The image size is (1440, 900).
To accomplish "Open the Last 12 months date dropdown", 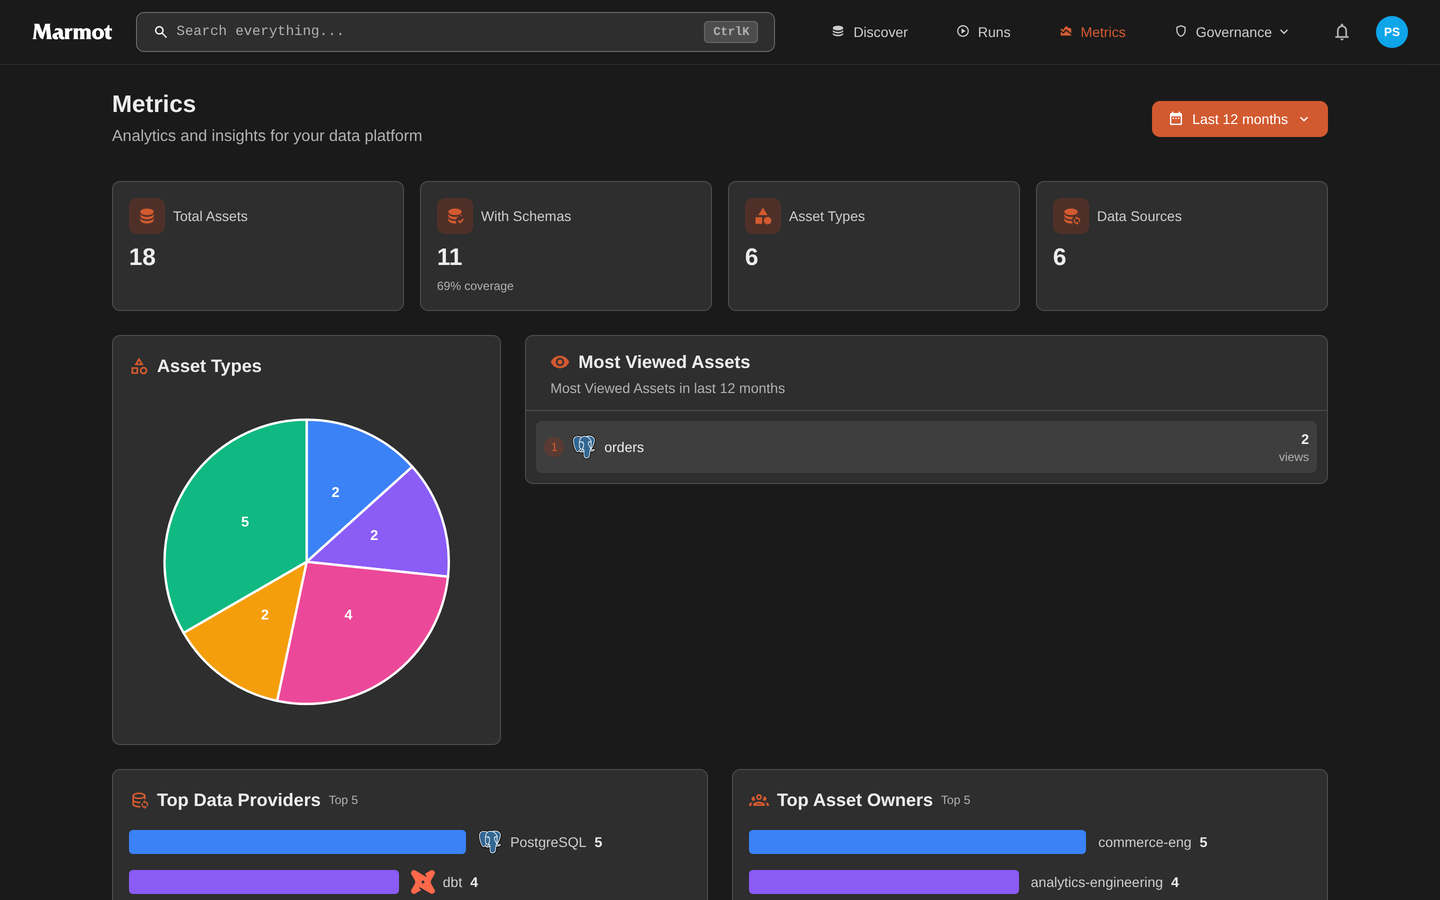I will pos(1240,119).
